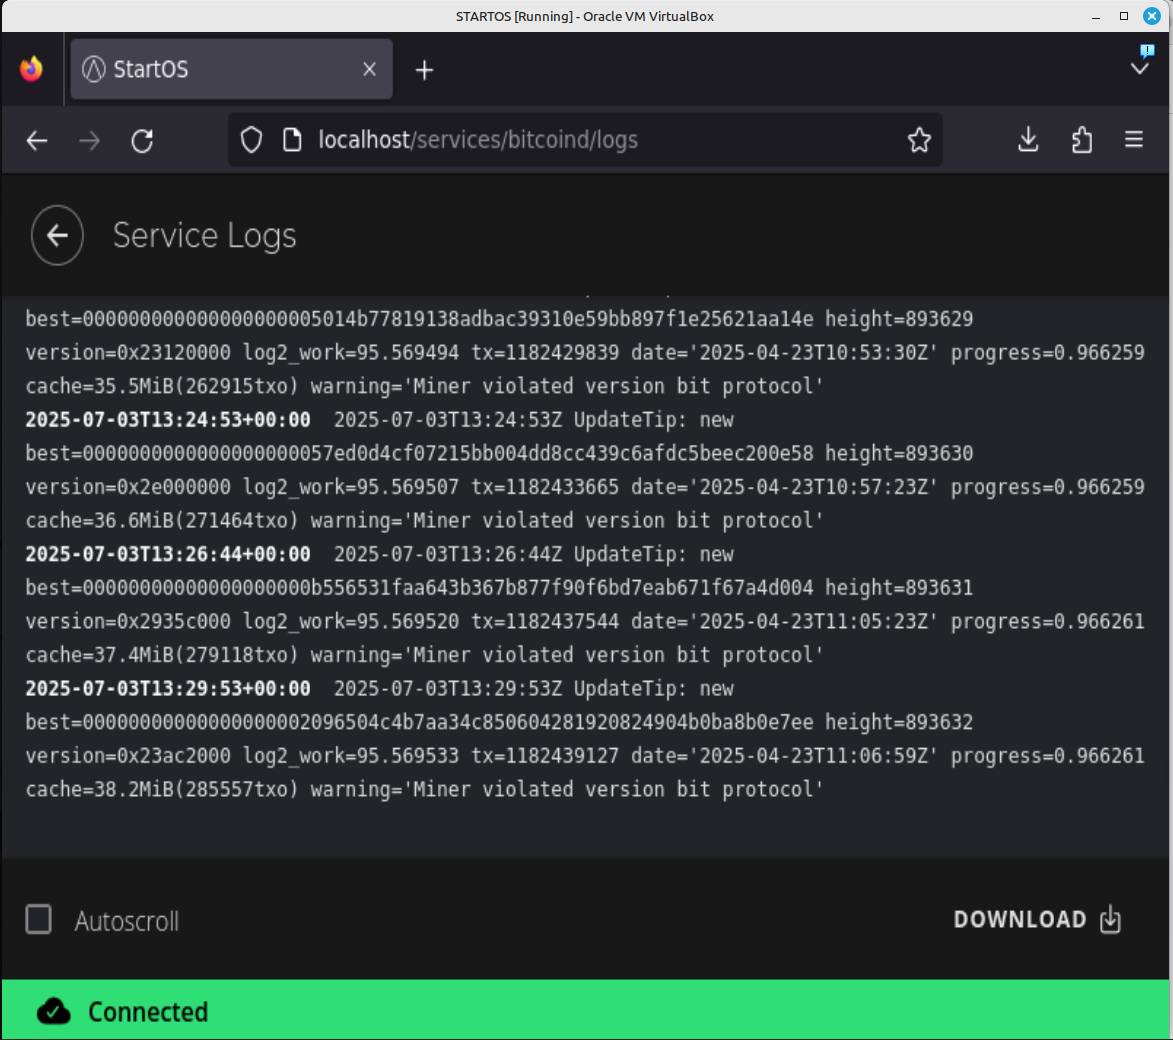The width and height of the screenshot is (1173, 1040).
Task: Click the Service Logs heading
Action: [x=204, y=235]
